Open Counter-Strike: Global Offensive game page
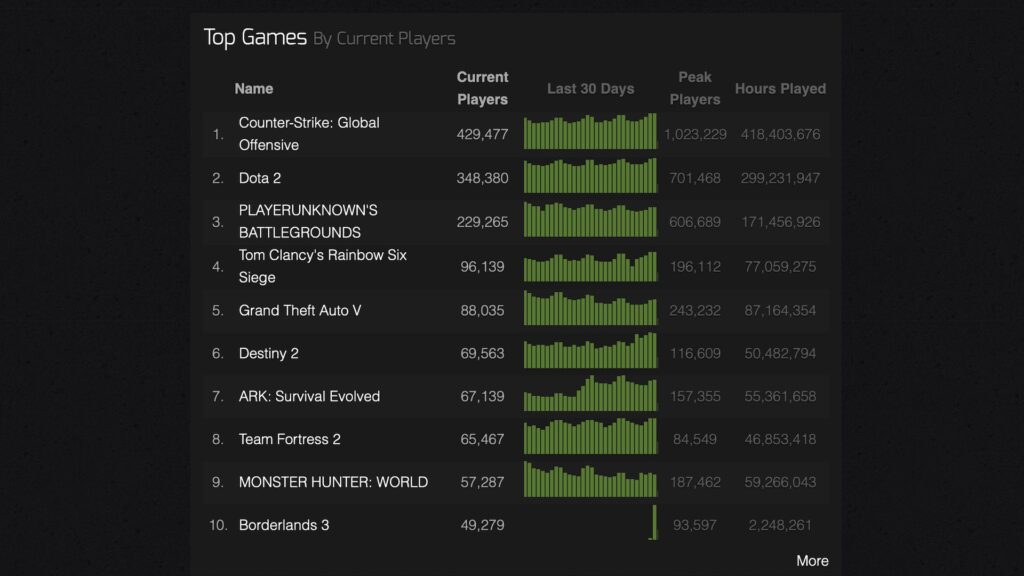 (x=309, y=134)
